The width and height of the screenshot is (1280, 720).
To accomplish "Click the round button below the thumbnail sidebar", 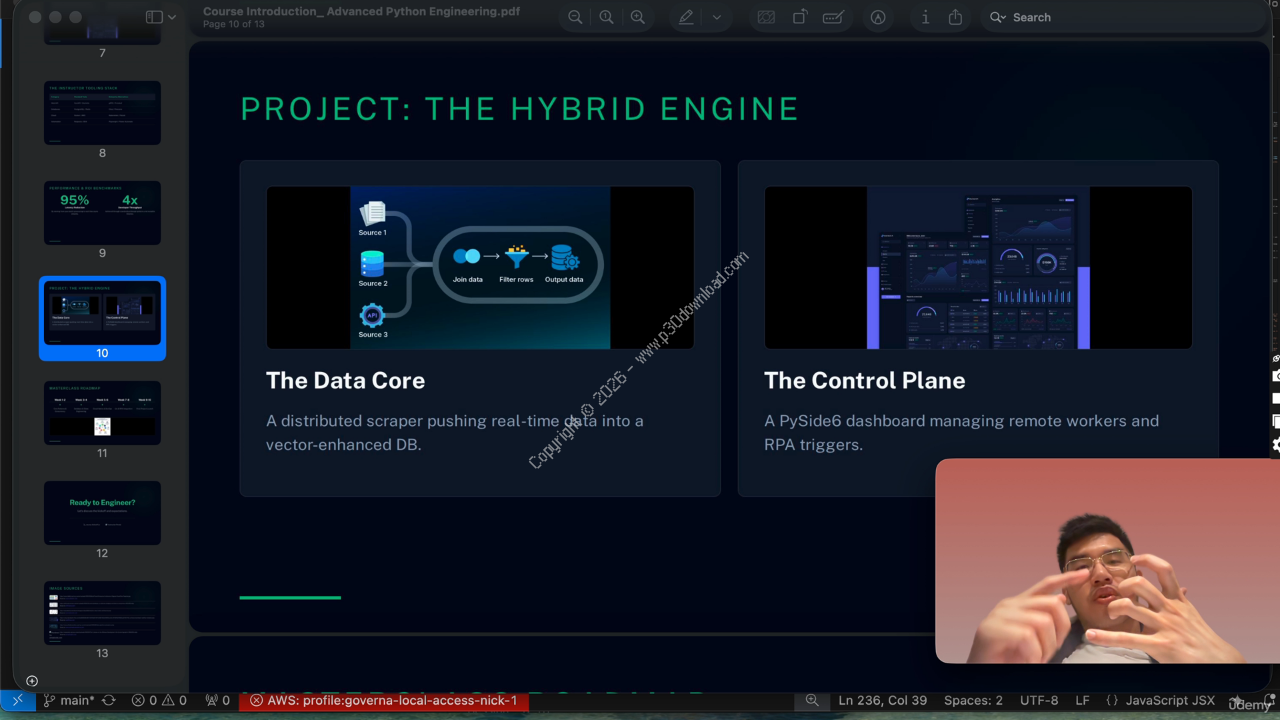I will tap(32, 681).
